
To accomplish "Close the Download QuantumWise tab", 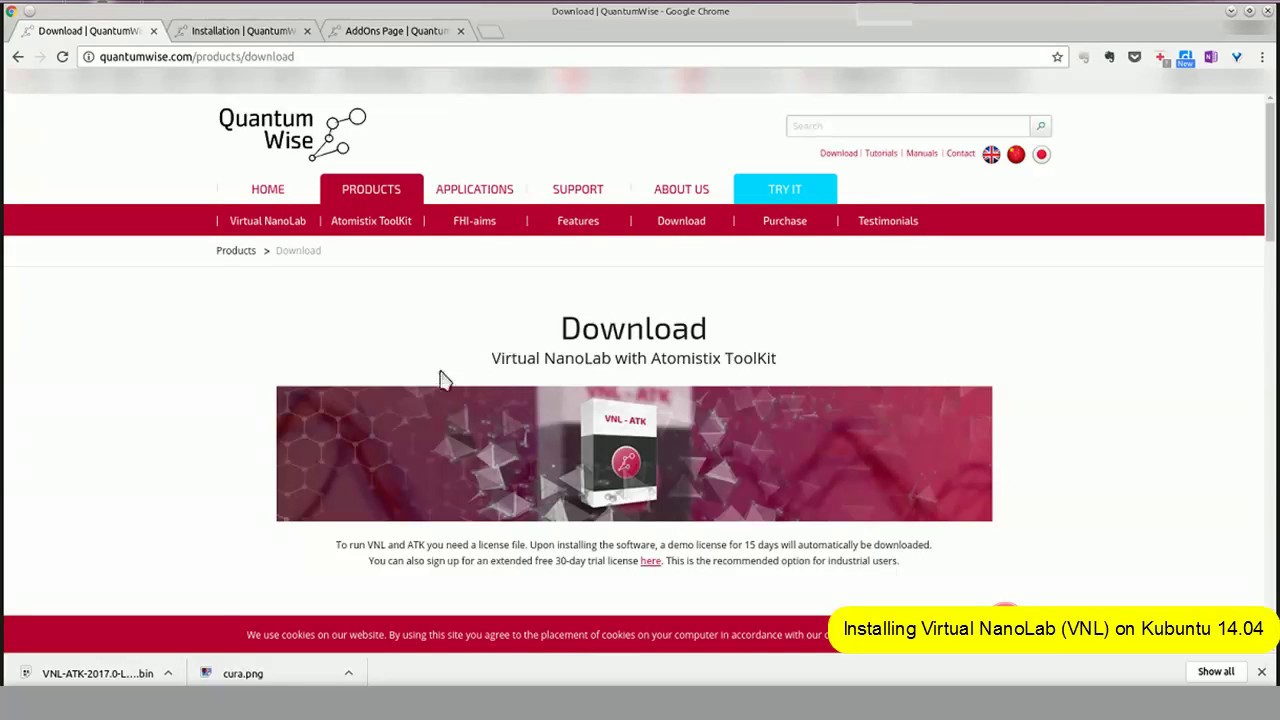I will pos(153,31).
